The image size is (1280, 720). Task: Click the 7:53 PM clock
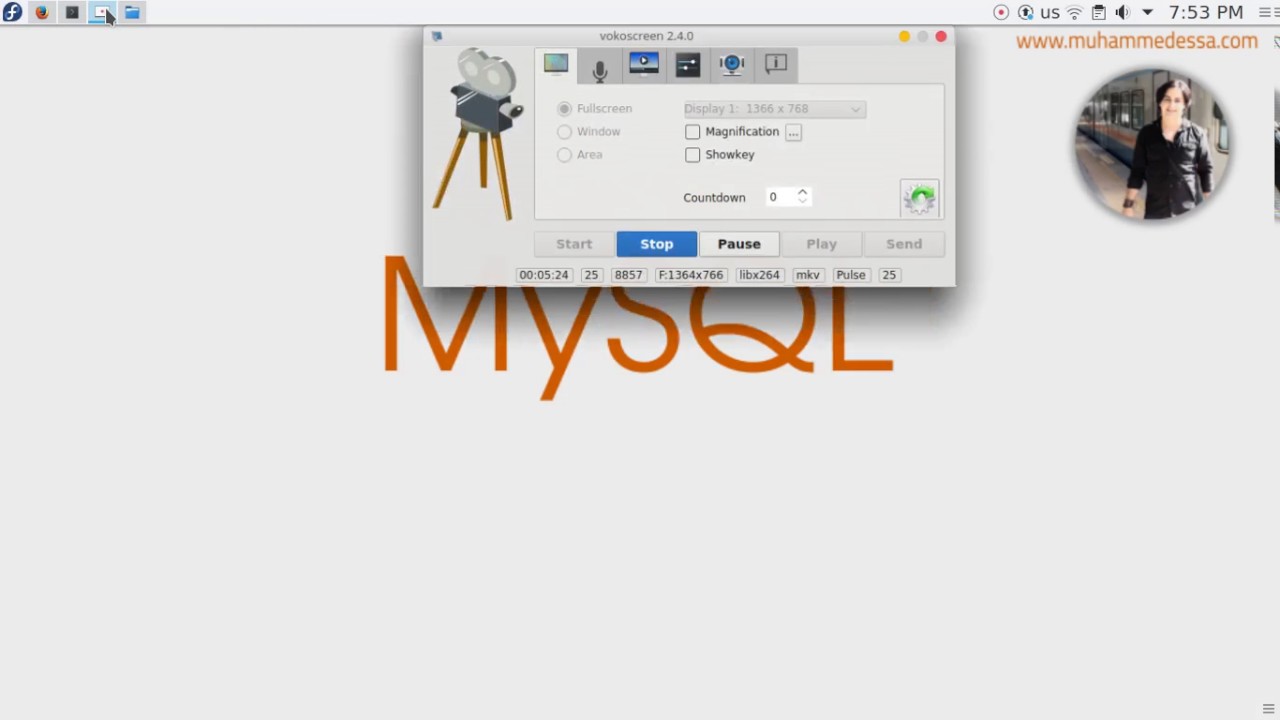pyautogui.click(x=1206, y=12)
